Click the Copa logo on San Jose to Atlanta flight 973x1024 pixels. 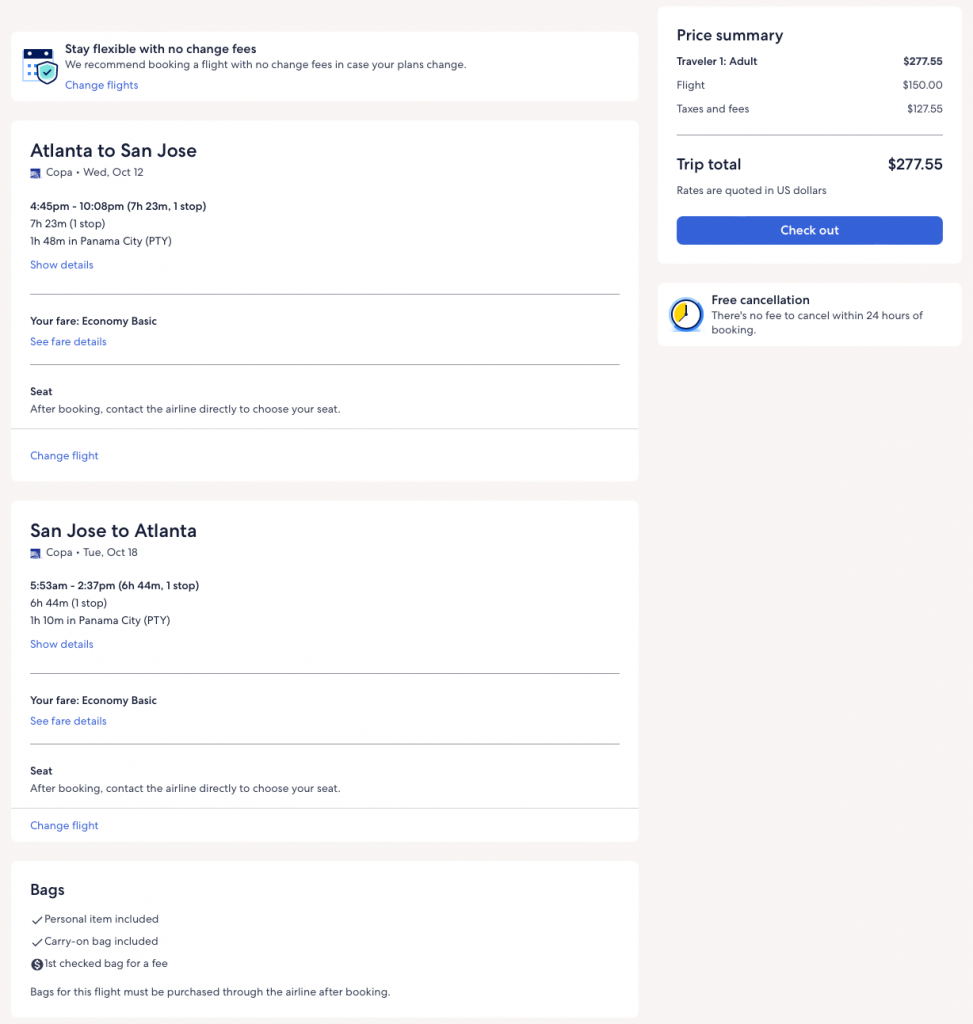(36, 553)
